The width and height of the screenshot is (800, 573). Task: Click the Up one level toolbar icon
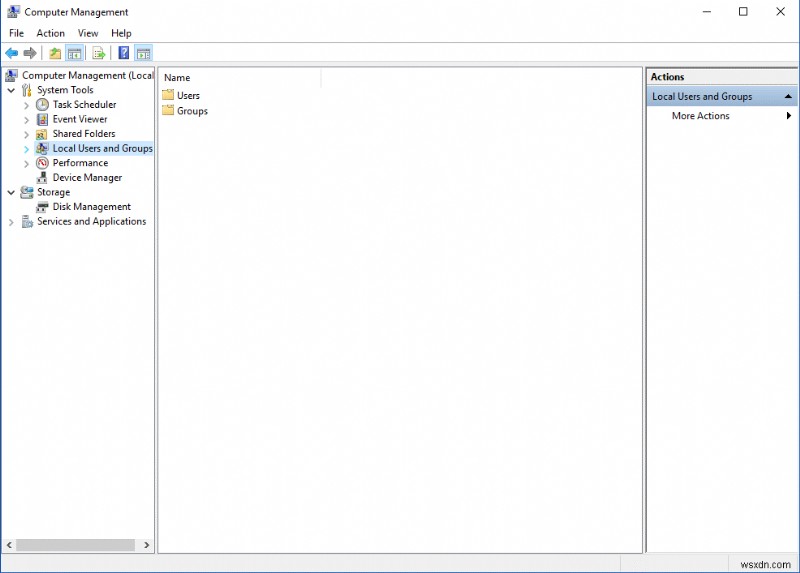[x=55, y=53]
